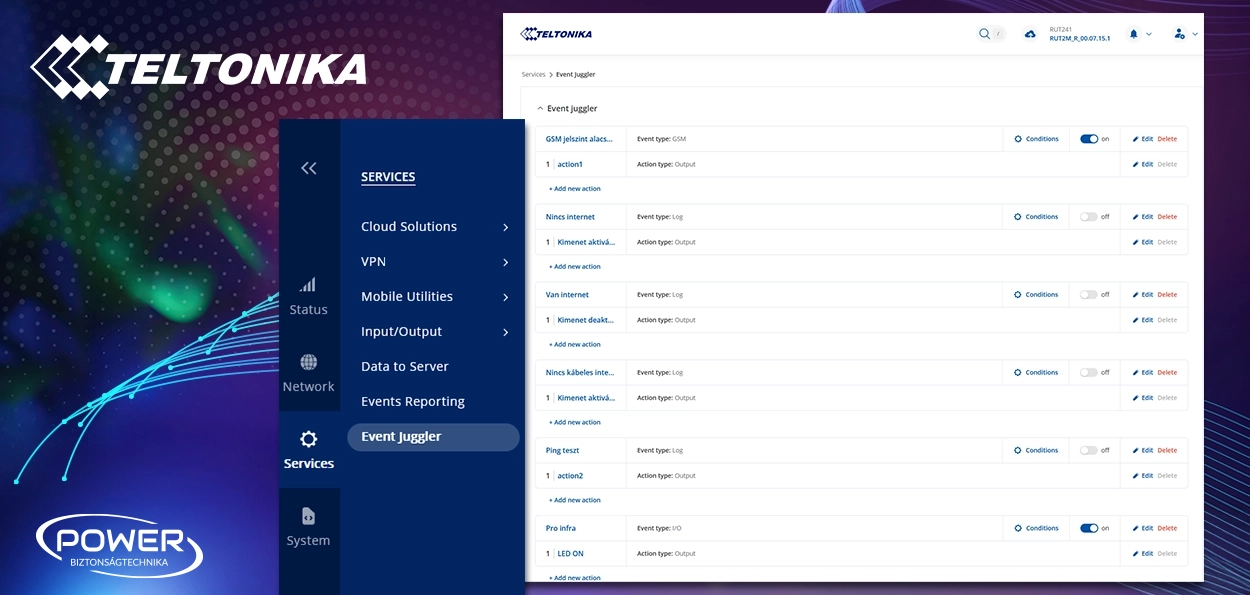
Task: Open the Network section in sidebar
Action: click(308, 374)
